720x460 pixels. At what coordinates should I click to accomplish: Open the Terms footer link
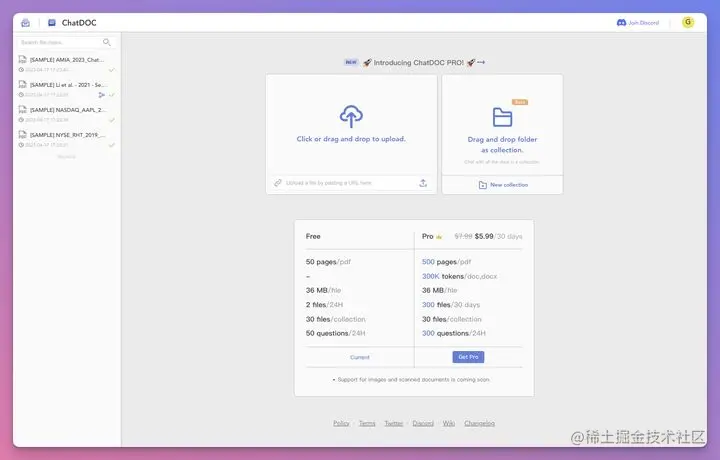click(x=367, y=423)
